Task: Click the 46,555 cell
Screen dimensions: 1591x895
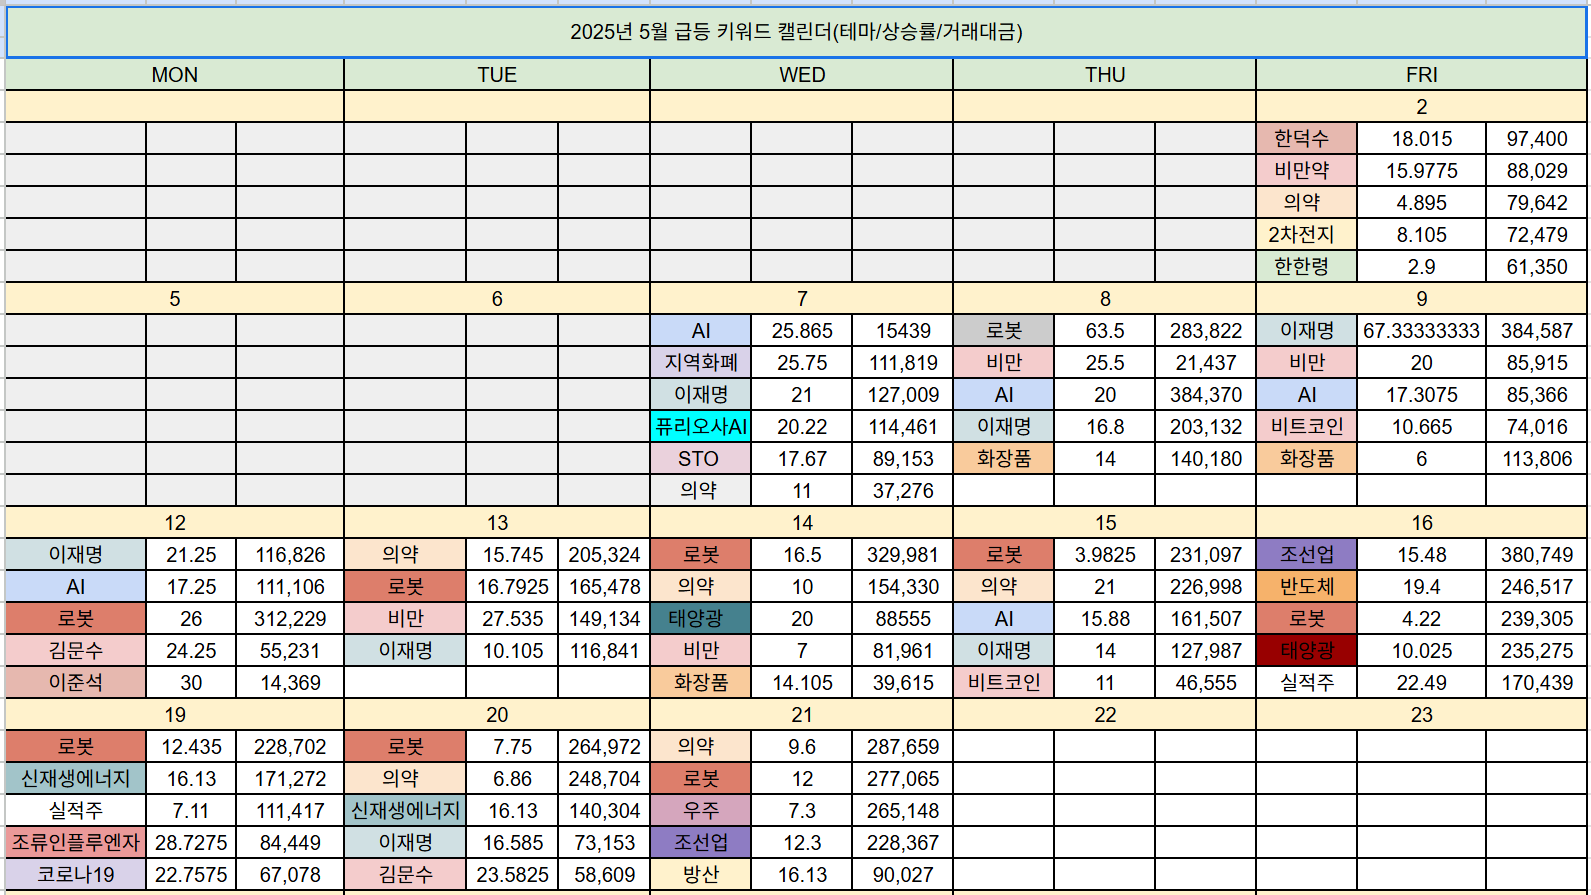Action: coord(1206,683)
